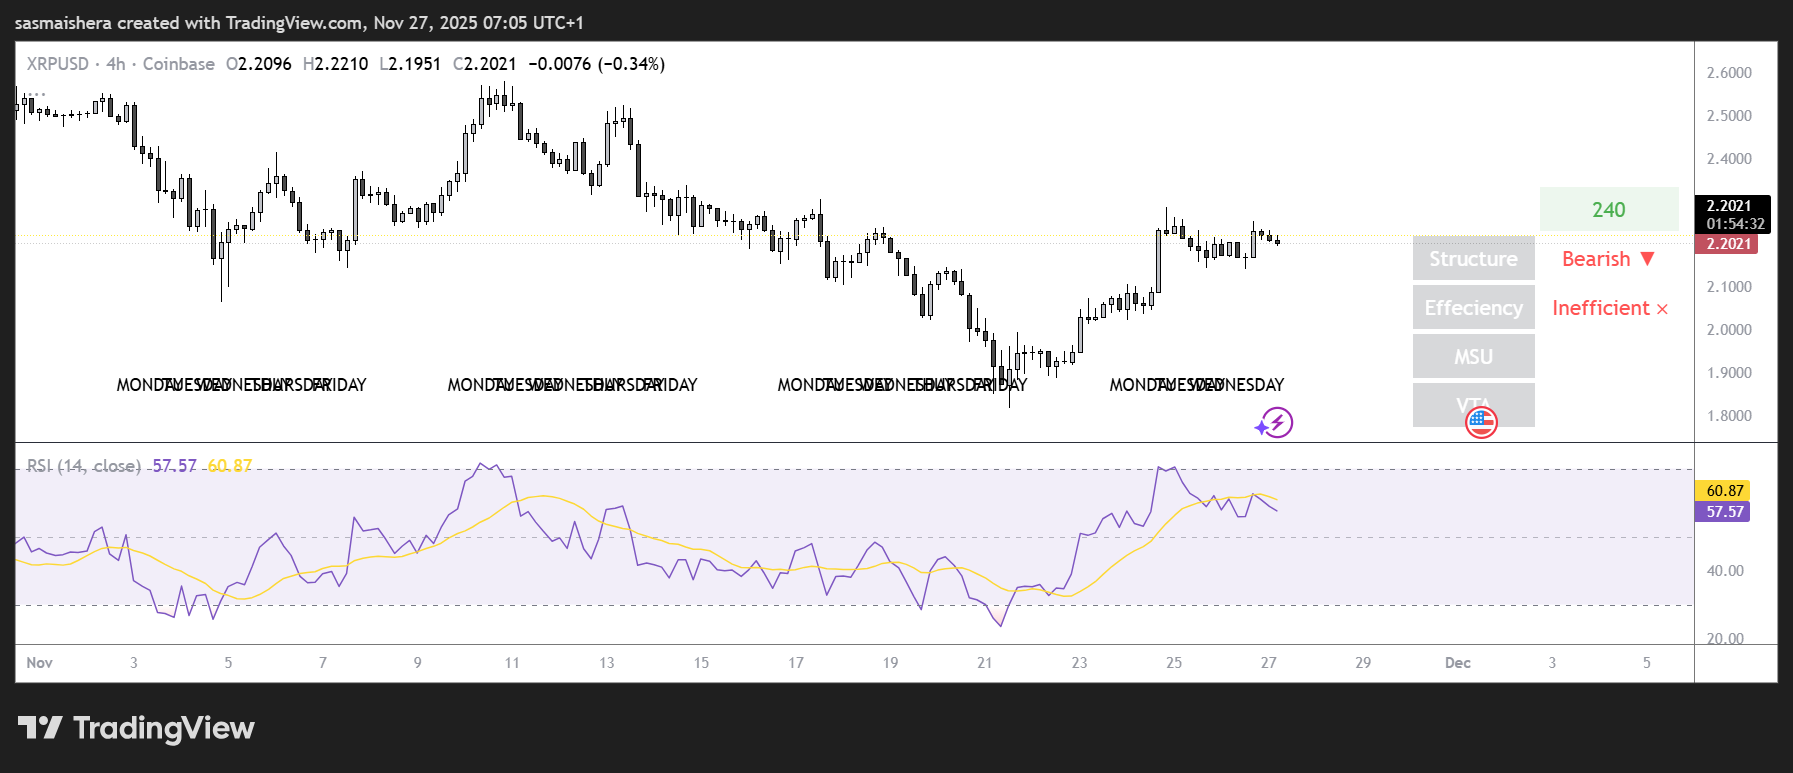
Task: Click the TradingView logo at bottom left
Action: click(136, 728)
